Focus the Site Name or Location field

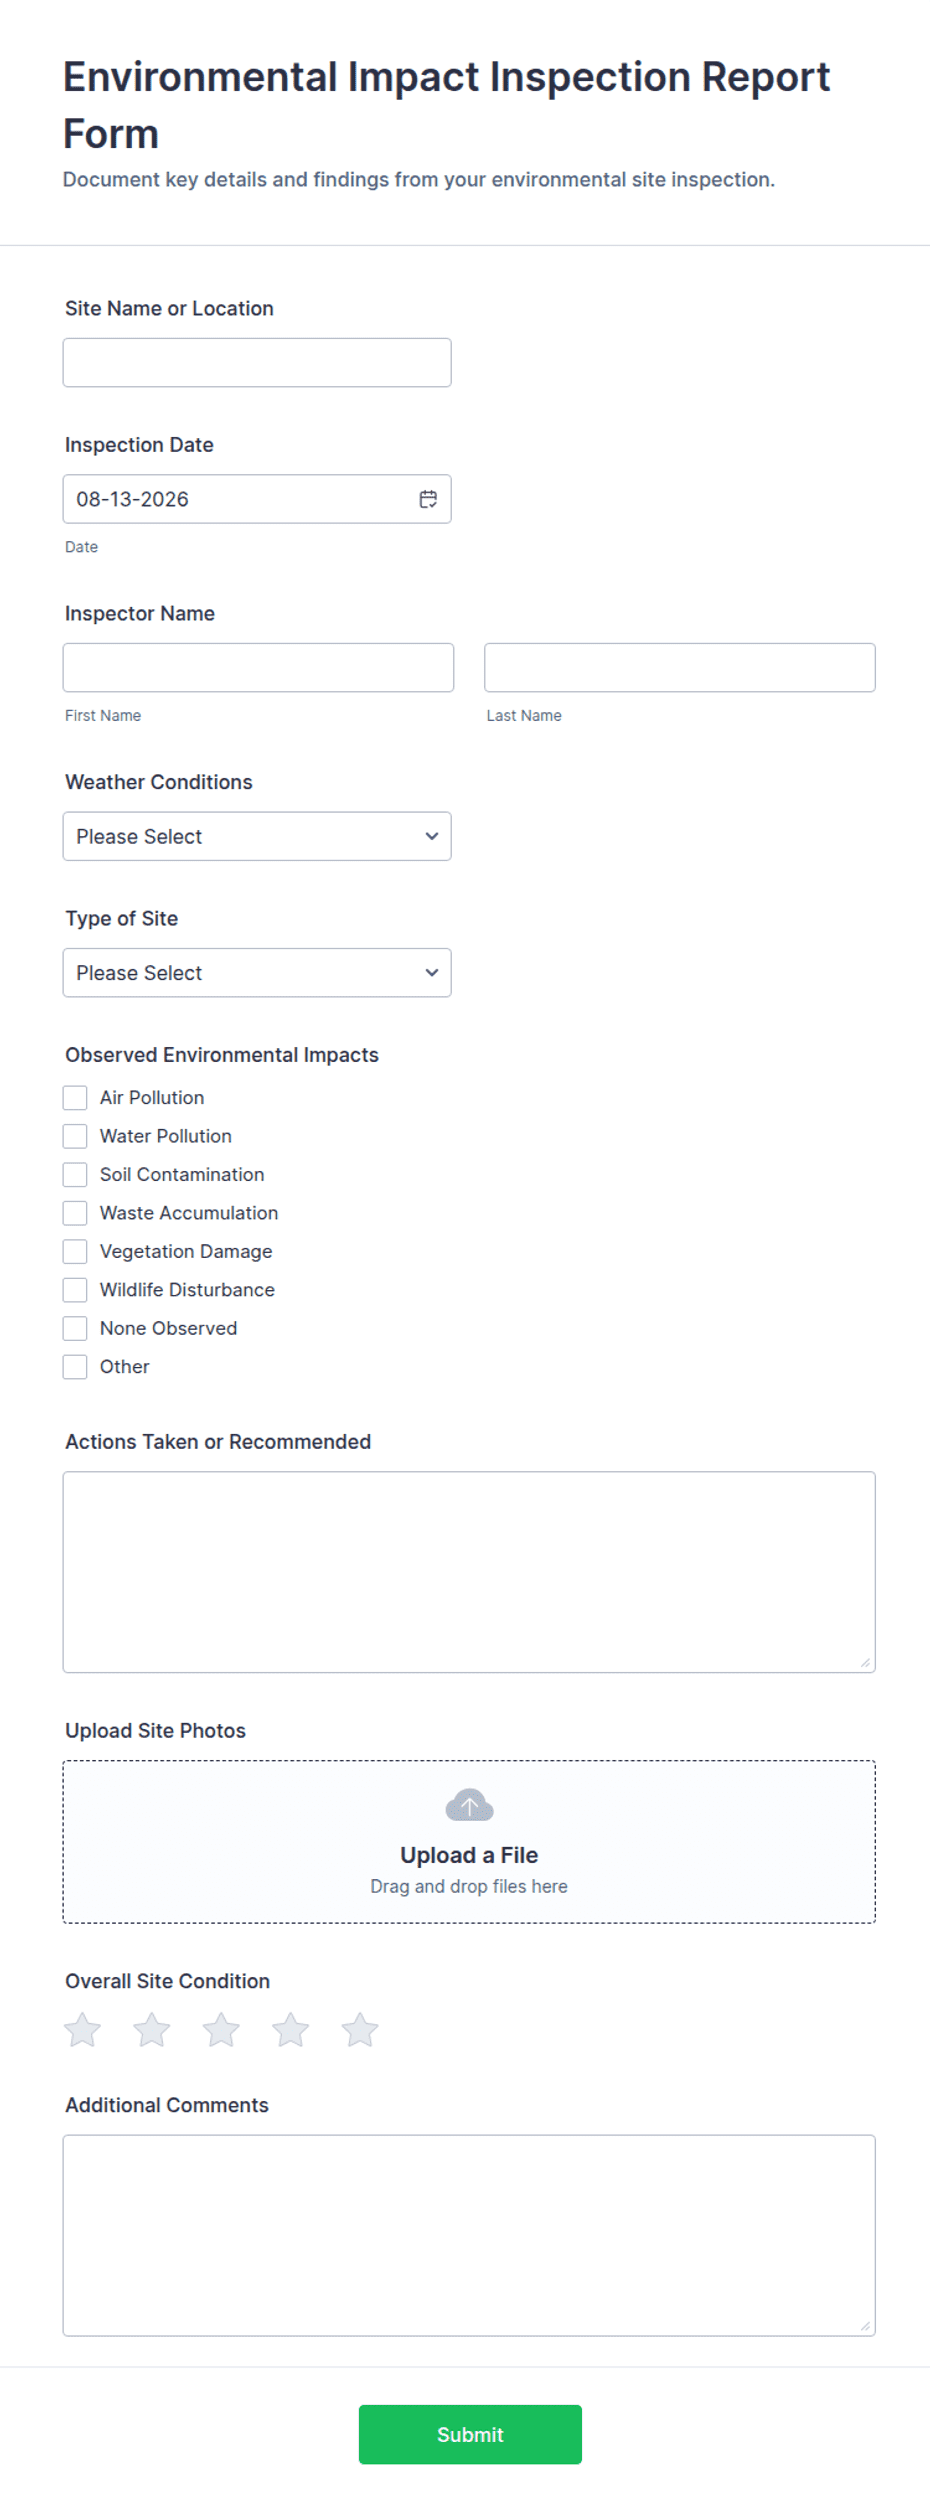pyautogui.click(x=257, y=363)
